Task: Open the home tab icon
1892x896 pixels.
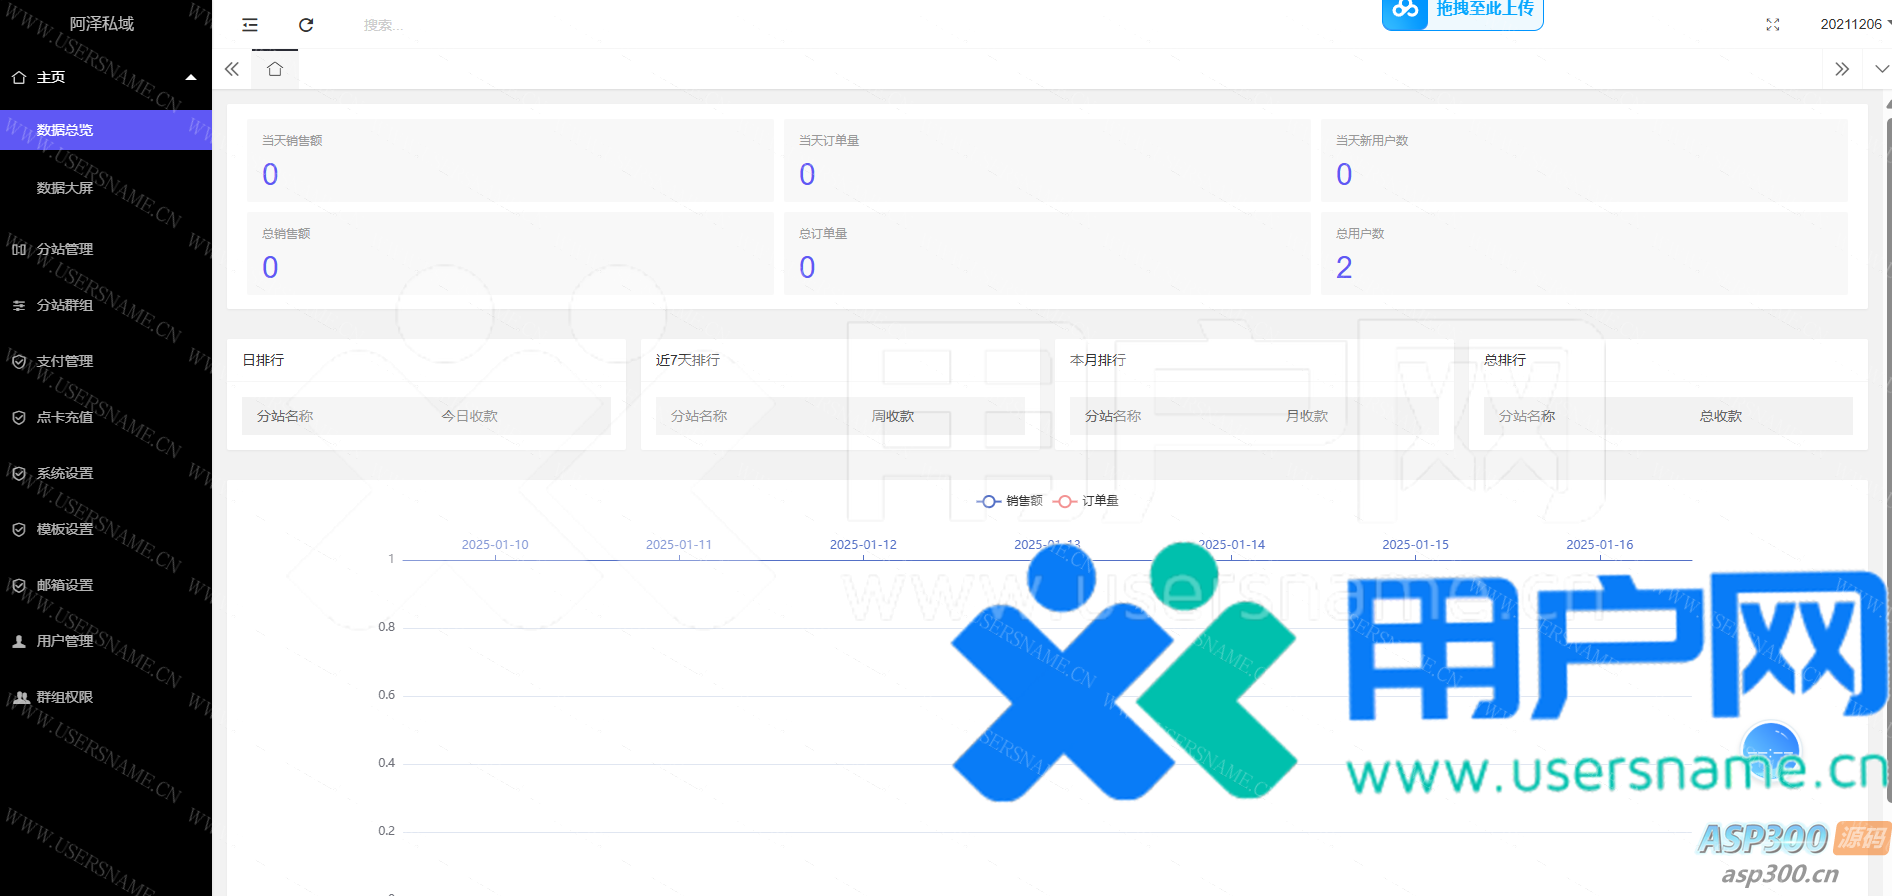Action: pyautogui.click(x=275, y=69)
